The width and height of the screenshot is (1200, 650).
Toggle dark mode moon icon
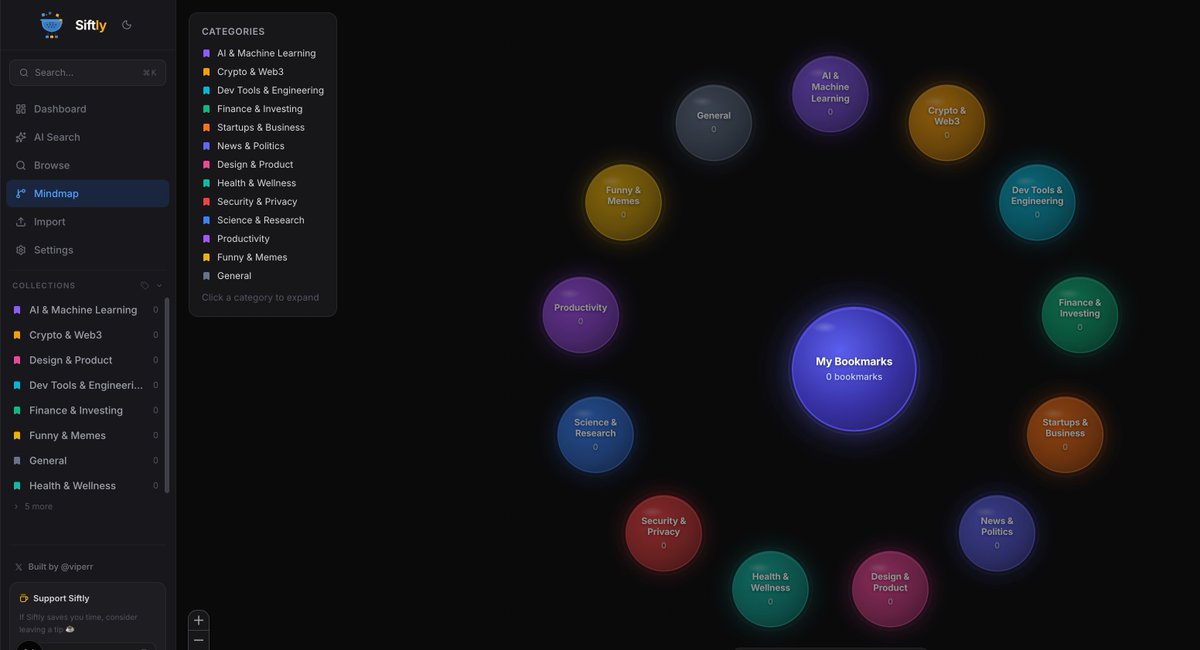click(127, 25)
